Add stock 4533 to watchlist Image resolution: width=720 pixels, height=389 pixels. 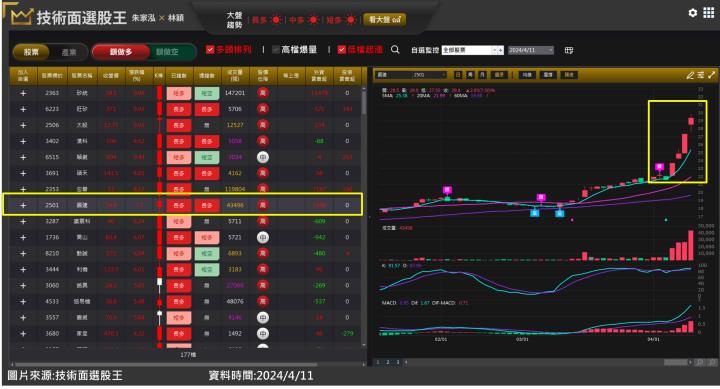(x=23, y=302)
